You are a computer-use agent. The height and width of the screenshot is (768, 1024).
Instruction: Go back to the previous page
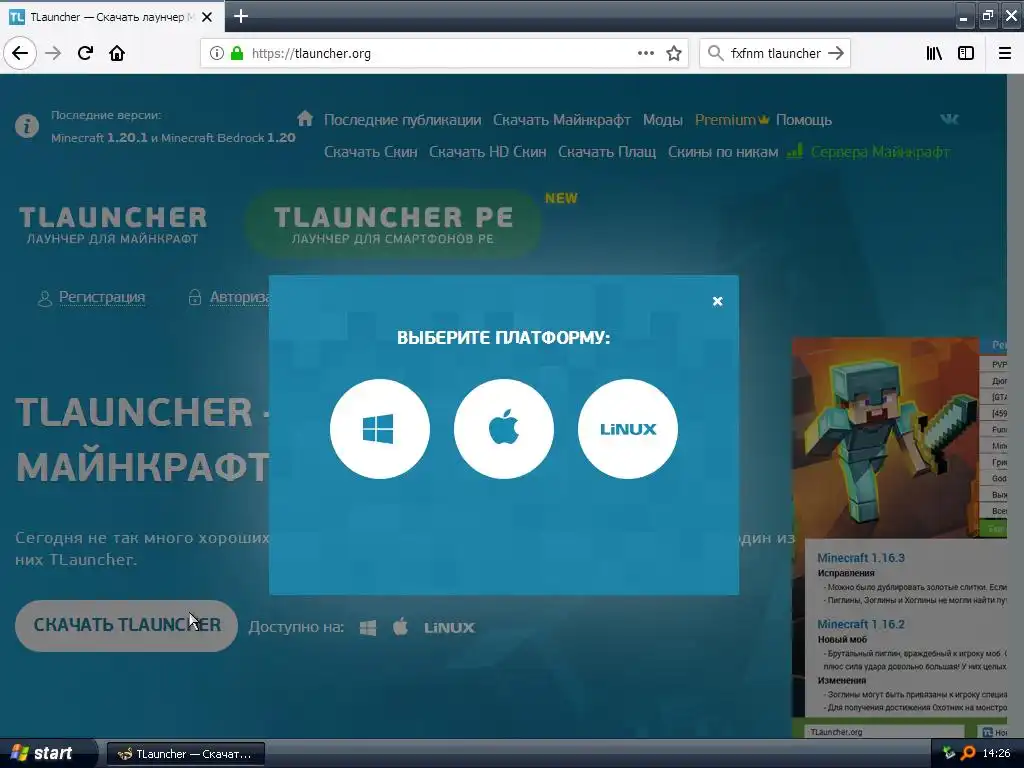pyautogui.click(x=20, y=53)
